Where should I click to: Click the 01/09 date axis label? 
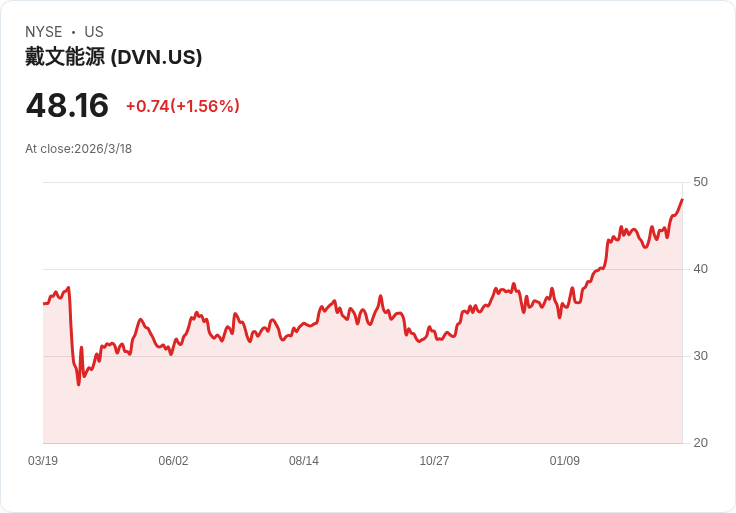pyautogui.click(x=565, y=460)
